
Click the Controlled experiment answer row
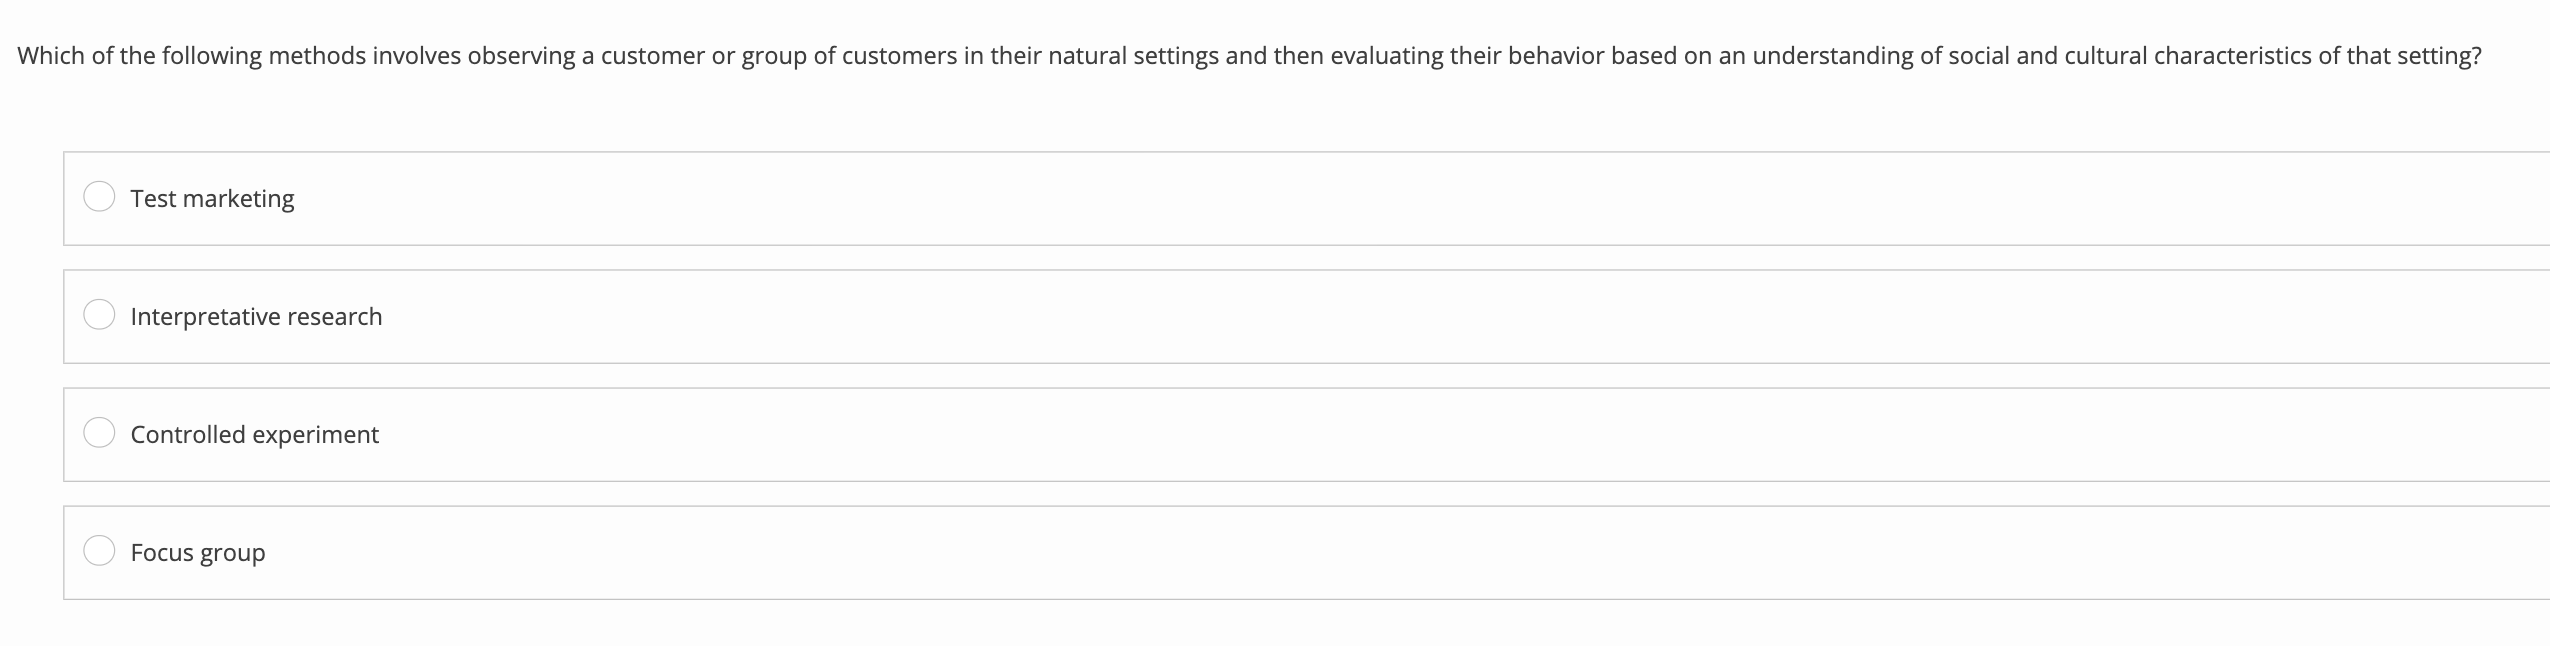(x=800, y=433)
